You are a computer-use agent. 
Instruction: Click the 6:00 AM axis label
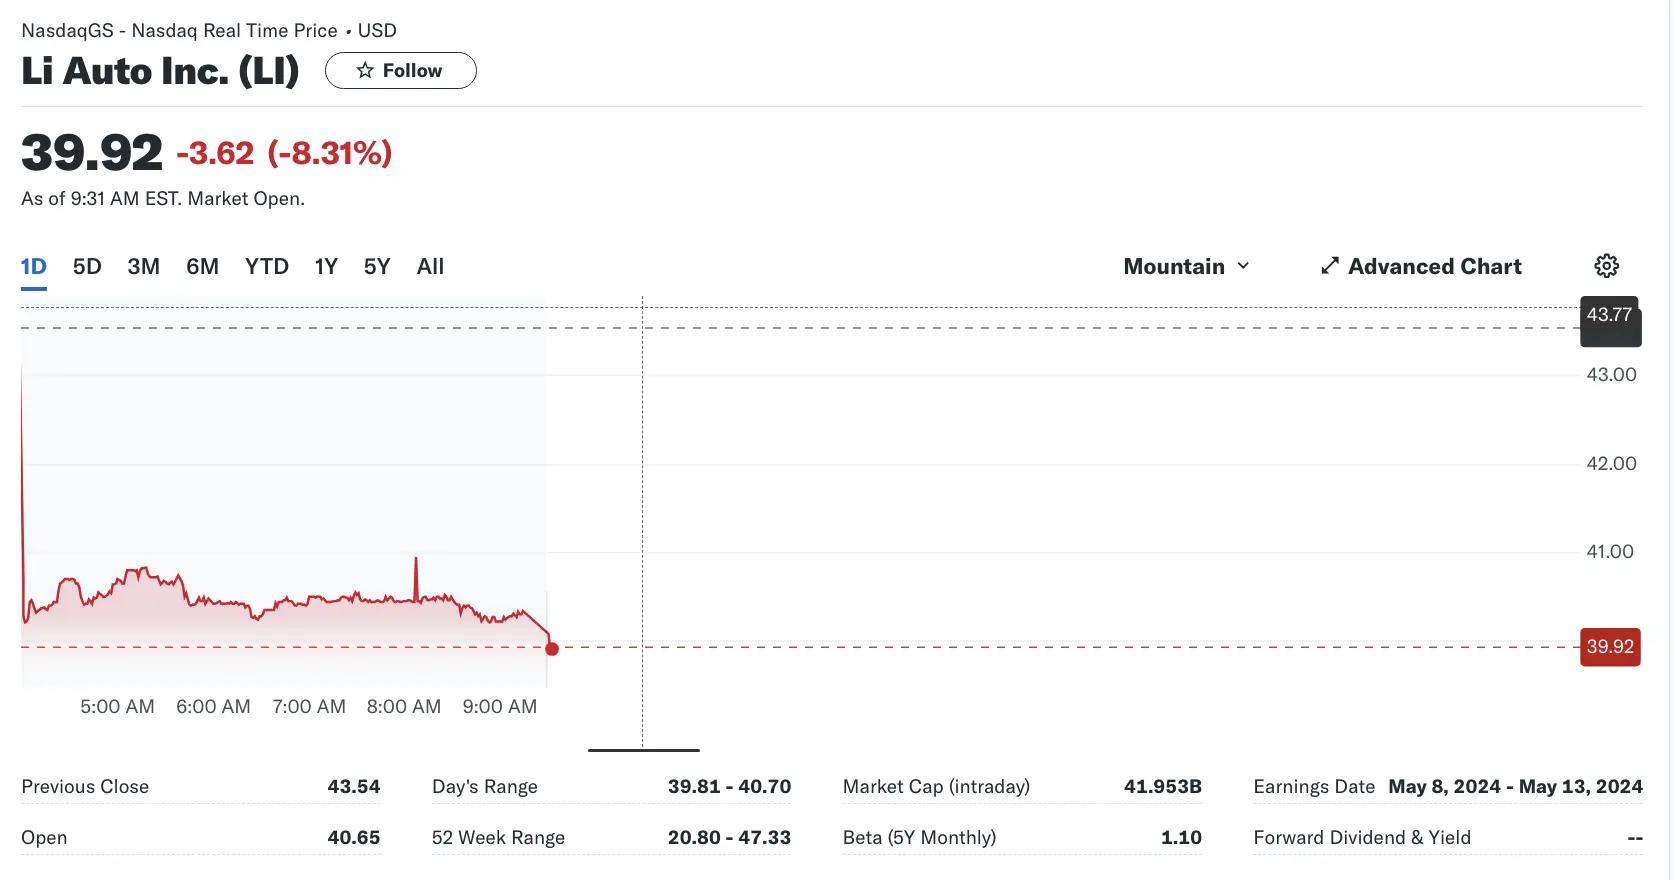pos(213,707)
